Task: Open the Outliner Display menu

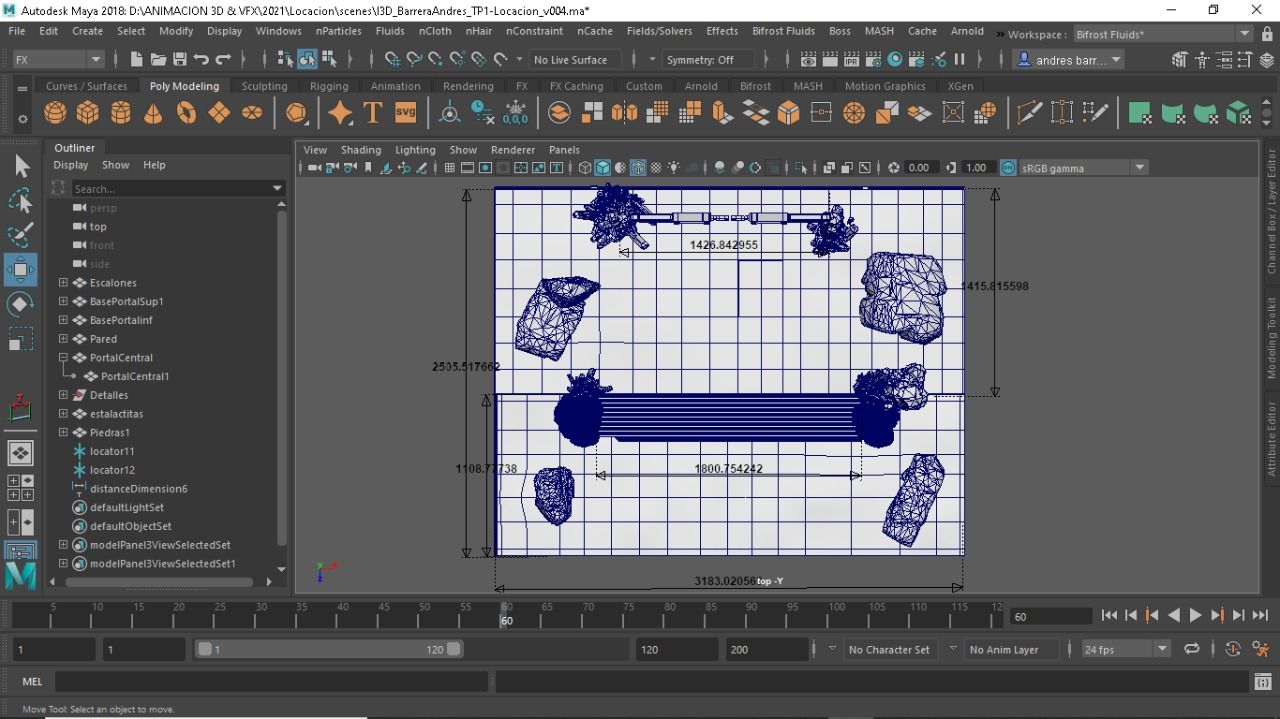Action: [x=71, y=165]
